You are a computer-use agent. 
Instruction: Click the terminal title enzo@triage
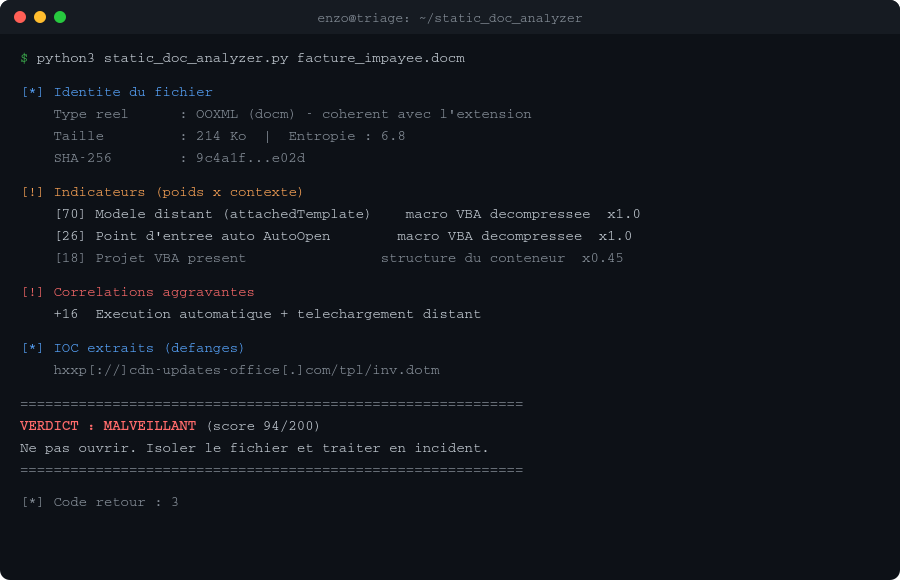coord(449,18)
